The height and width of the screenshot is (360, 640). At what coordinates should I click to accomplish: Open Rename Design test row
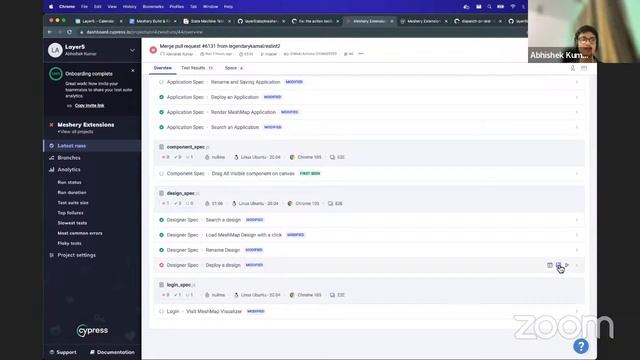[369, 250]
